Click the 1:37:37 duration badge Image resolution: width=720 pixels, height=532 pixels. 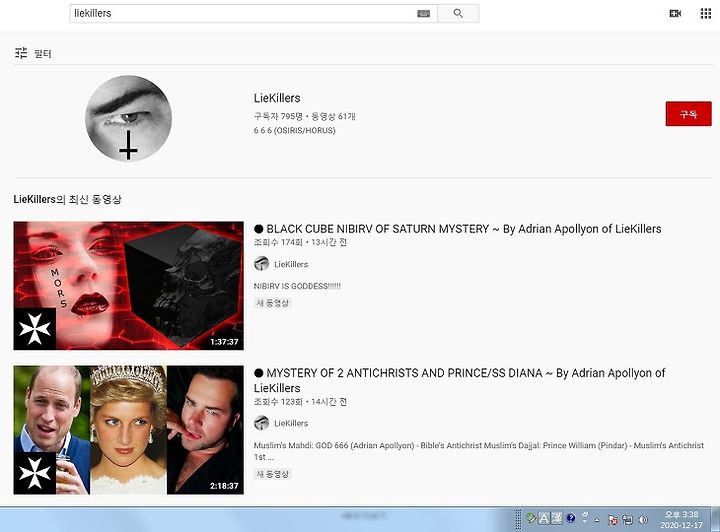(224, 342)
